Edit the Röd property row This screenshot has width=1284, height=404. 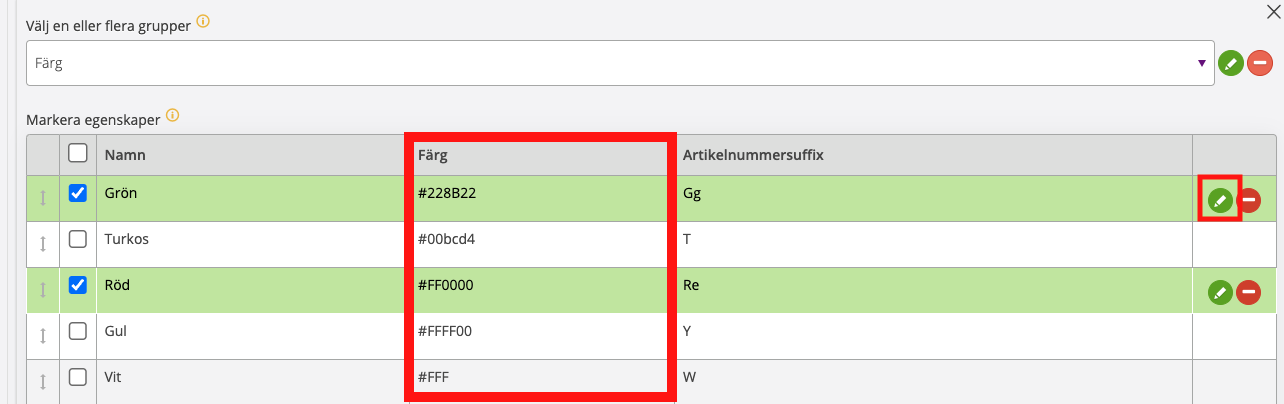1220,292
